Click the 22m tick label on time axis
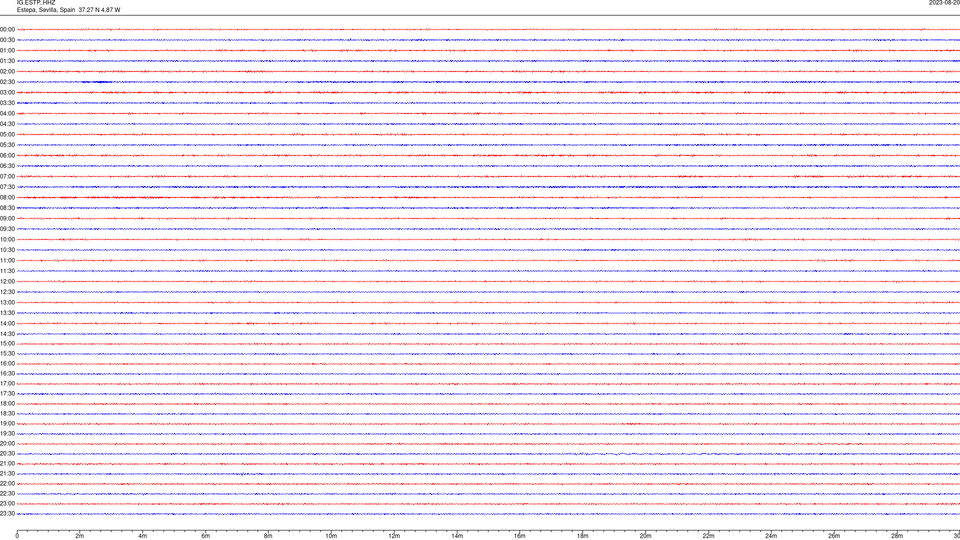960x540 pixels. 708,536
